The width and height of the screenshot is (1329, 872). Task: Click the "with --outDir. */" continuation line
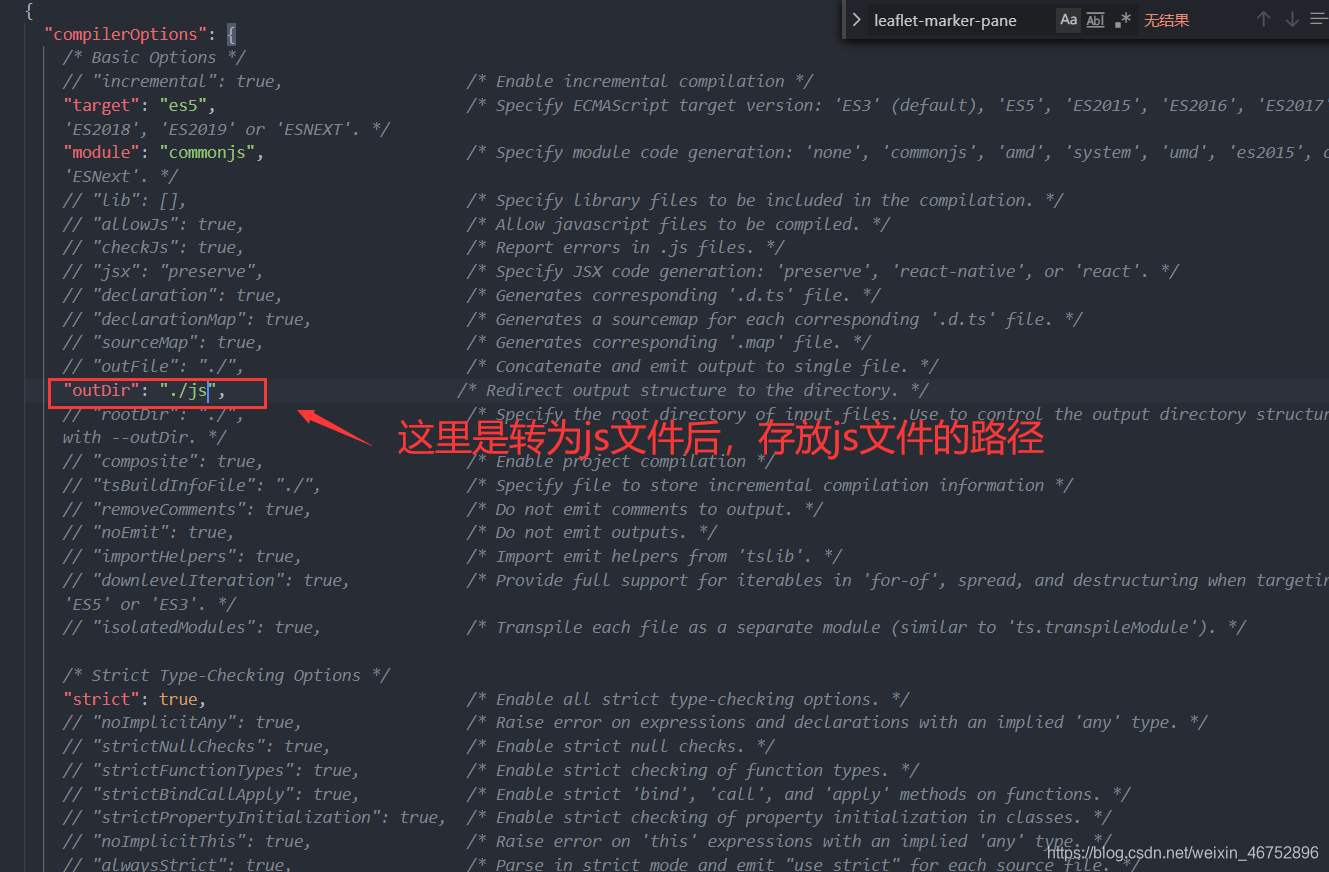point(144,437)
